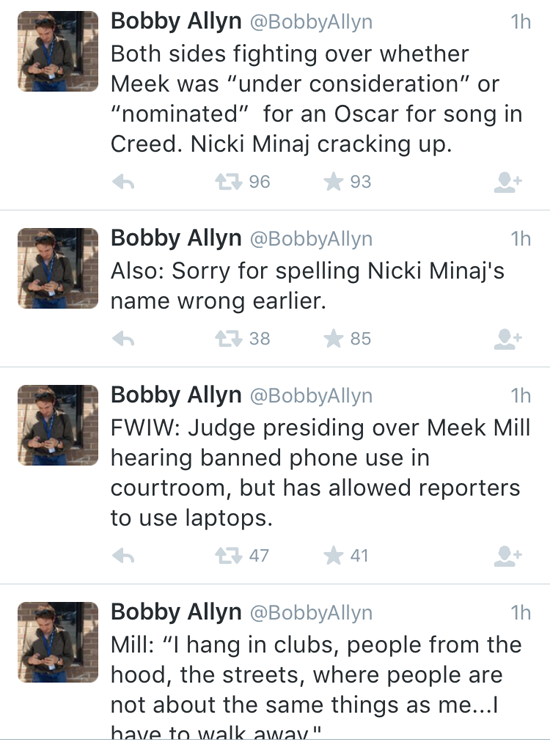Screen dimensions: 550x742
Task: Open @BobbyAllyn handle on first tweet
Action: click(x=311, y=23)
